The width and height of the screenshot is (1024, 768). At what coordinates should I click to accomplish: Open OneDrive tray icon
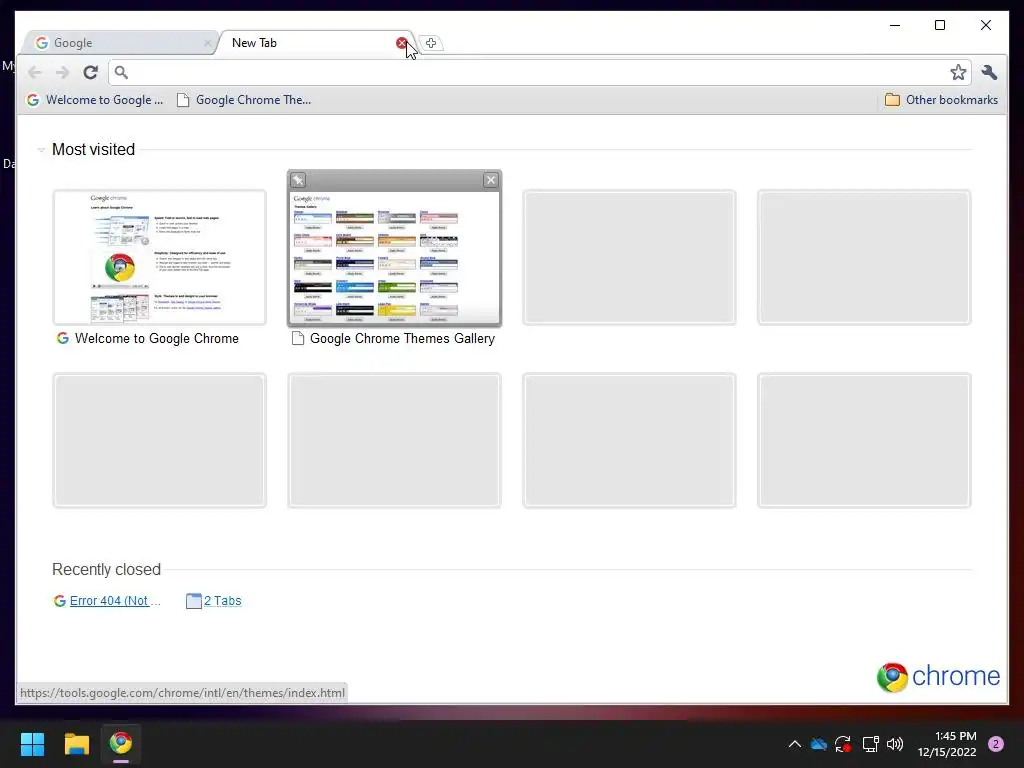[x=818, y=744]
